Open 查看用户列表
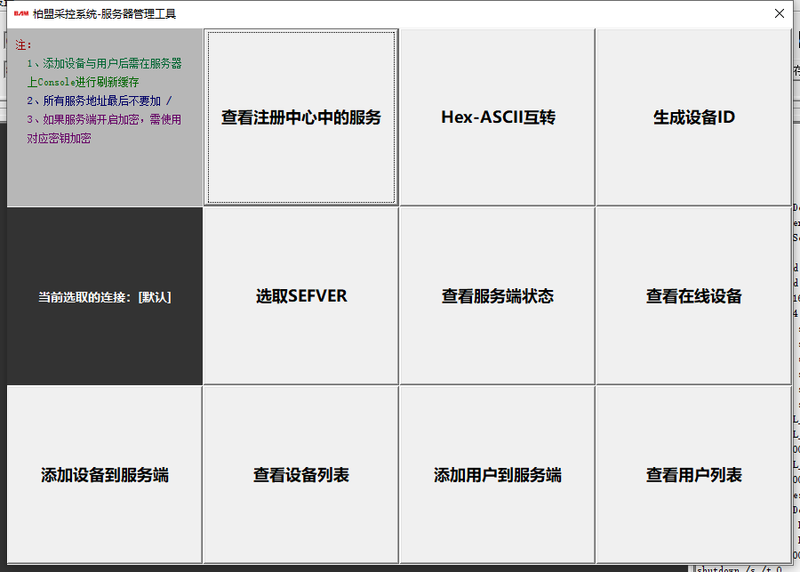This screenshot has width=800, height=572. point(693,475)
